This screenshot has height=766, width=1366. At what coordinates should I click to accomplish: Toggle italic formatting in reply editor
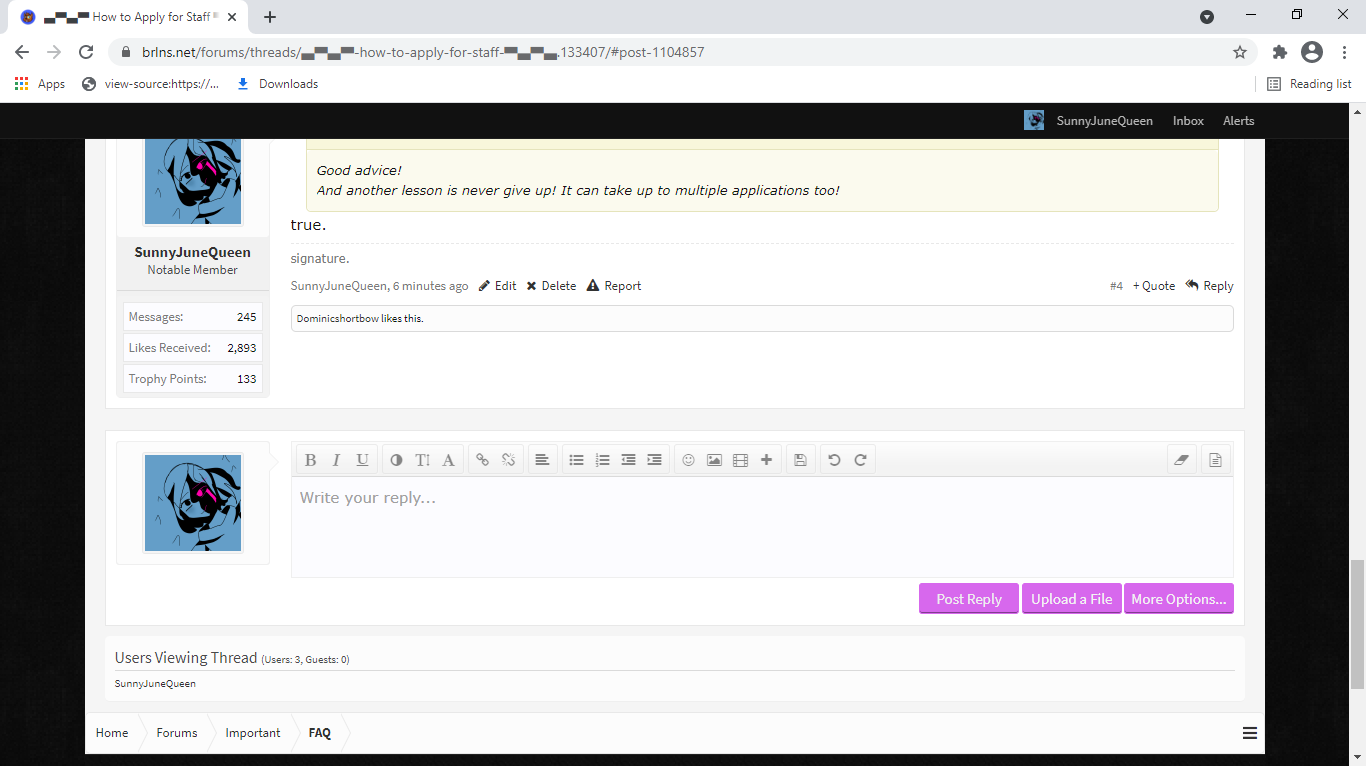coord(336,460)
